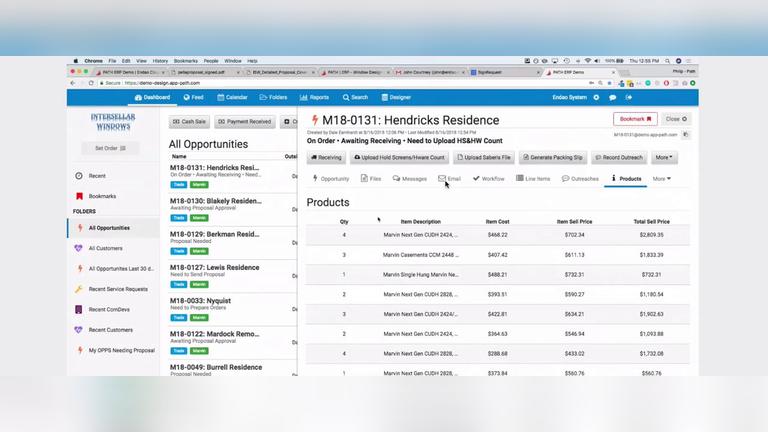
Task: Click the sign-out icon in the top bar
Action: [629, 97]
